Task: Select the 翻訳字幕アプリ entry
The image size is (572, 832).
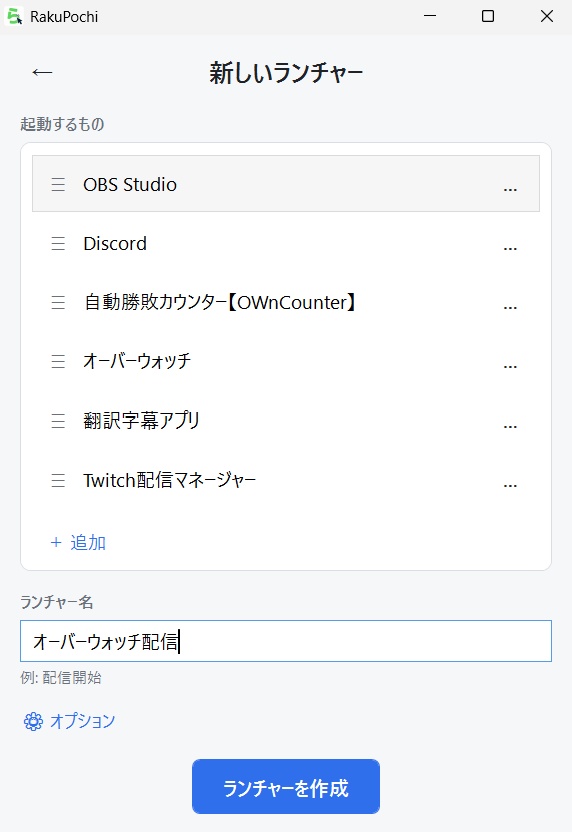Action: point(286,421)
